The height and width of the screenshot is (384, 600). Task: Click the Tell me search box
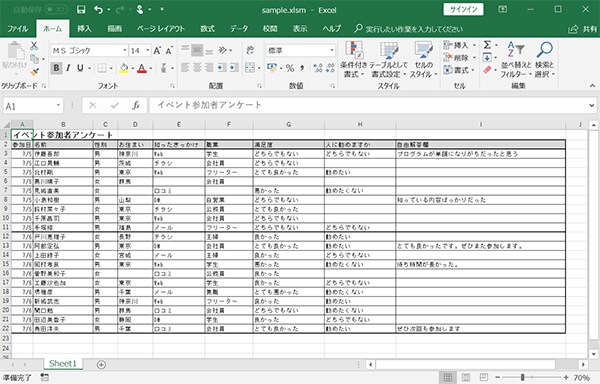click(x=409, y=29)
